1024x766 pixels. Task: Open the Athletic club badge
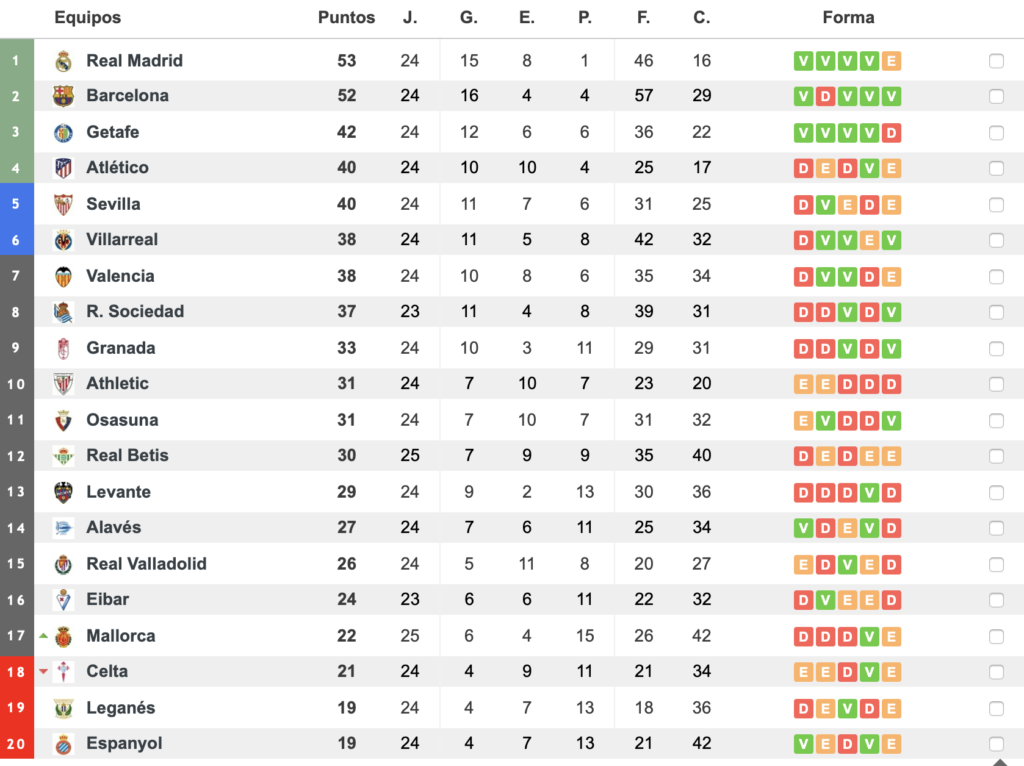point(63,383)
